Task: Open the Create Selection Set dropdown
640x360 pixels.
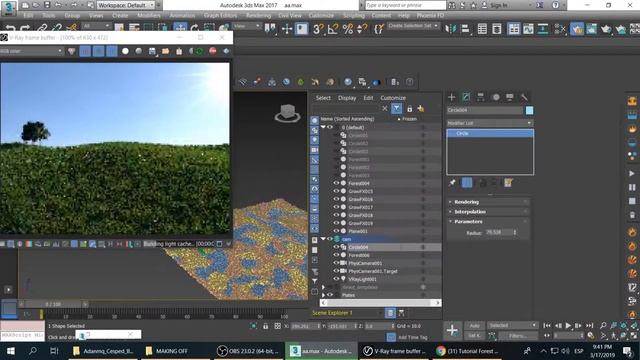Action: (x=413, y=26)
